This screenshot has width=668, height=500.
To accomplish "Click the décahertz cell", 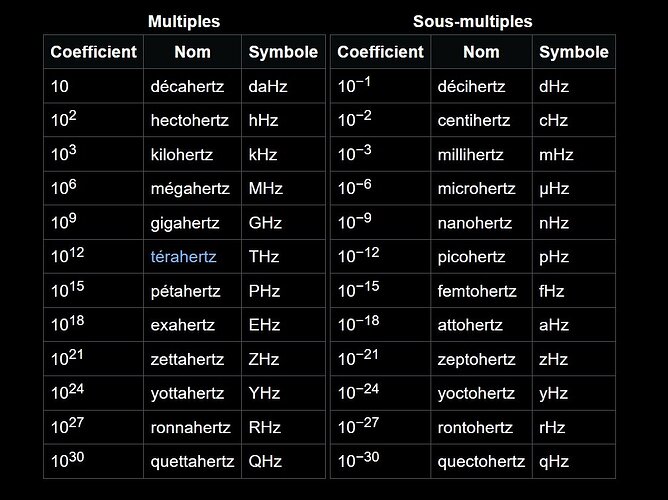I will coord(193,86).
